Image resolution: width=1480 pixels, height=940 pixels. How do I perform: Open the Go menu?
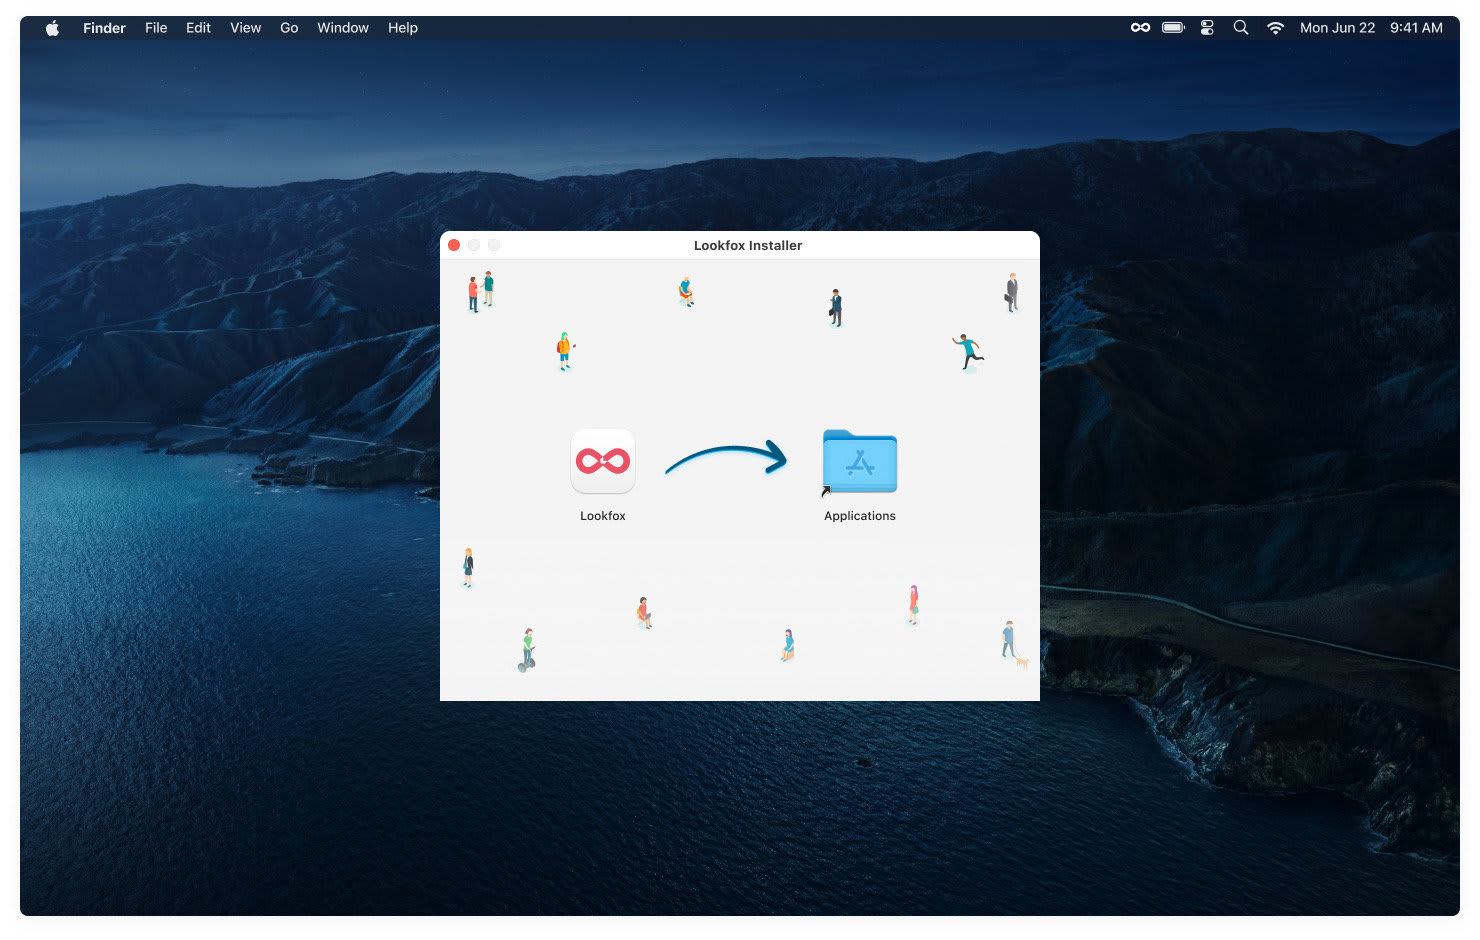click(x=289, y=28)
